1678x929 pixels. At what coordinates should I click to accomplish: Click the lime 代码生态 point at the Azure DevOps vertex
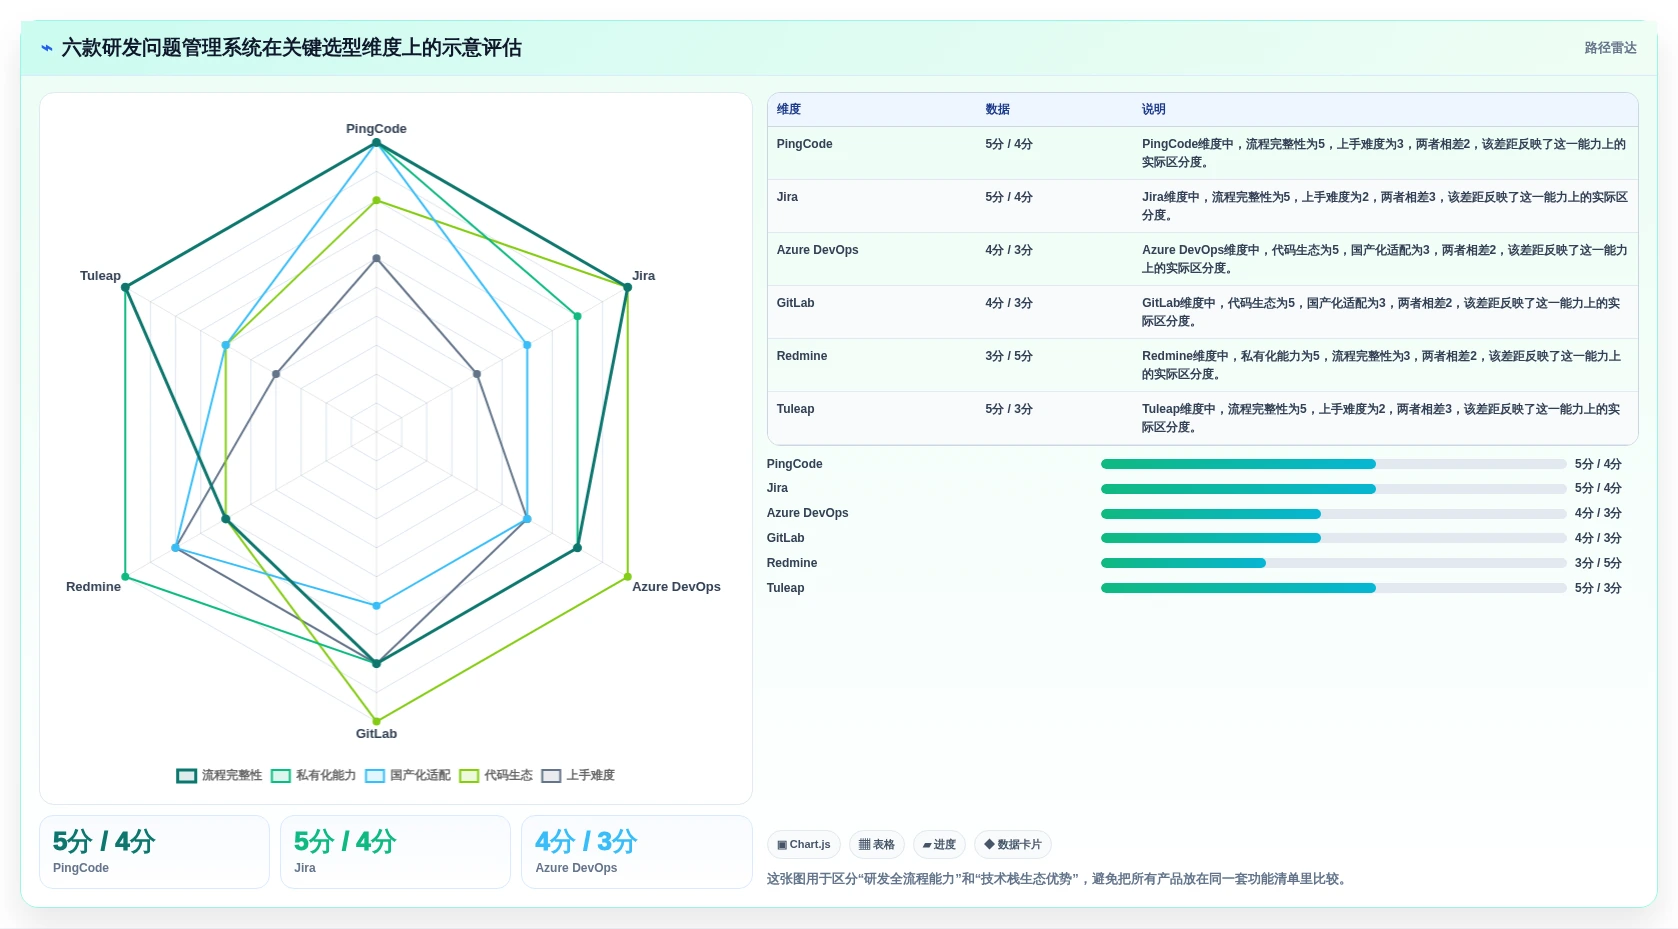tap(628, 577)
